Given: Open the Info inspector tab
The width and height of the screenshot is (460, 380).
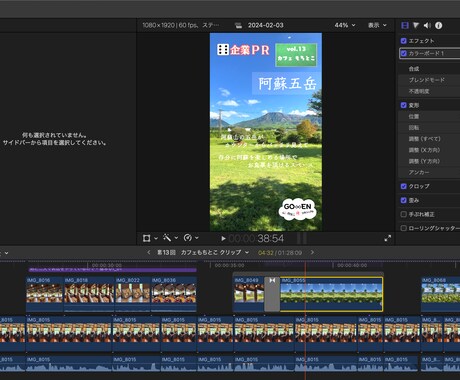Looking at the screenshot, I should click(439, 25).
